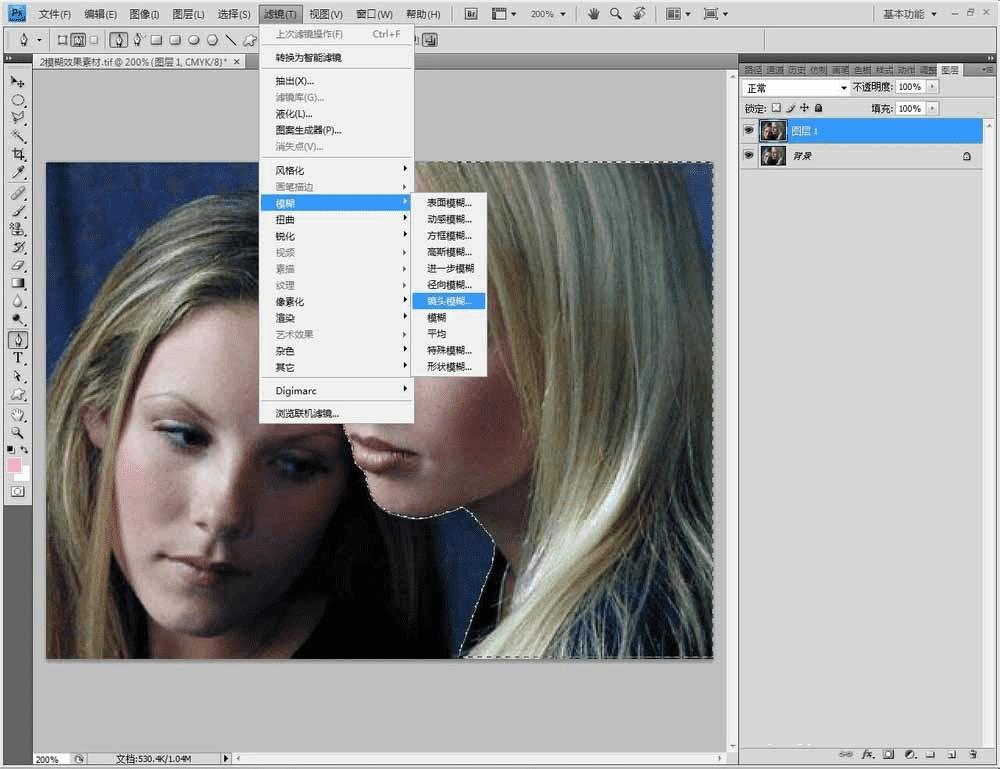Open the 正常 blend mode dropdown
Screen dimensions: 1000x769
(795, 87)
